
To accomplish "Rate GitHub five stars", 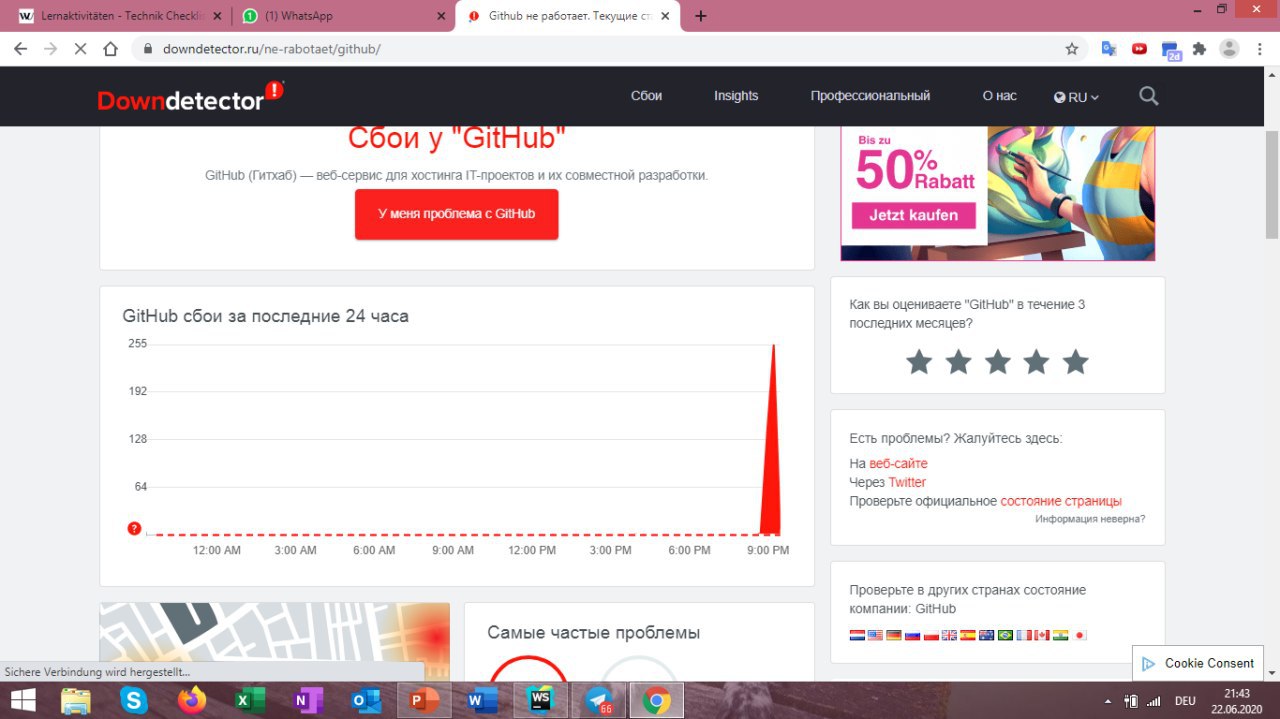I will pos(1075,362).
